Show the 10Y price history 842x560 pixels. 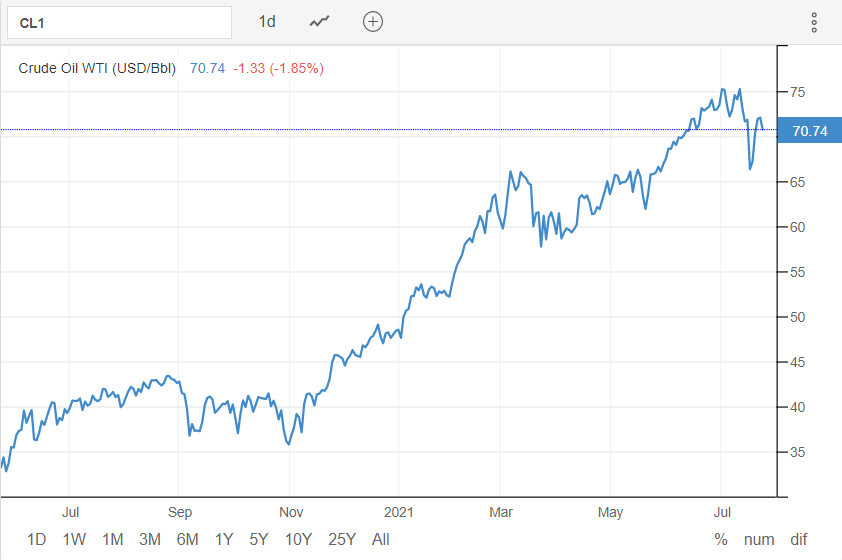(297, 540)
